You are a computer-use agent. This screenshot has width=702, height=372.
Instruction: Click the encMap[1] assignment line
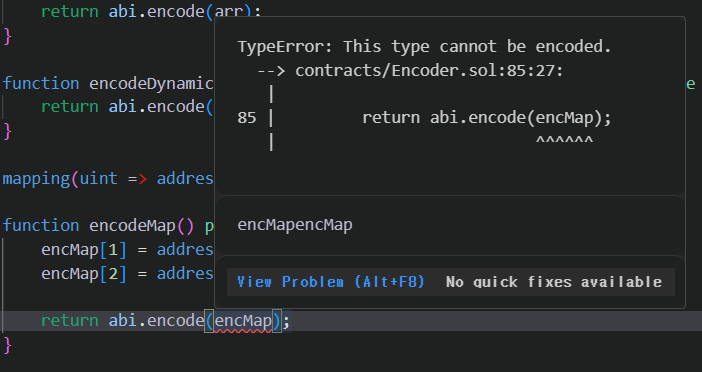(x=127, y=249)
